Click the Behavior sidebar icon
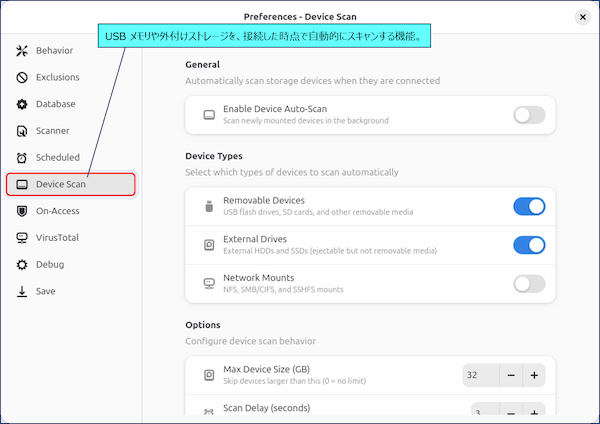 pyautogui.click(x=22, y=51)
